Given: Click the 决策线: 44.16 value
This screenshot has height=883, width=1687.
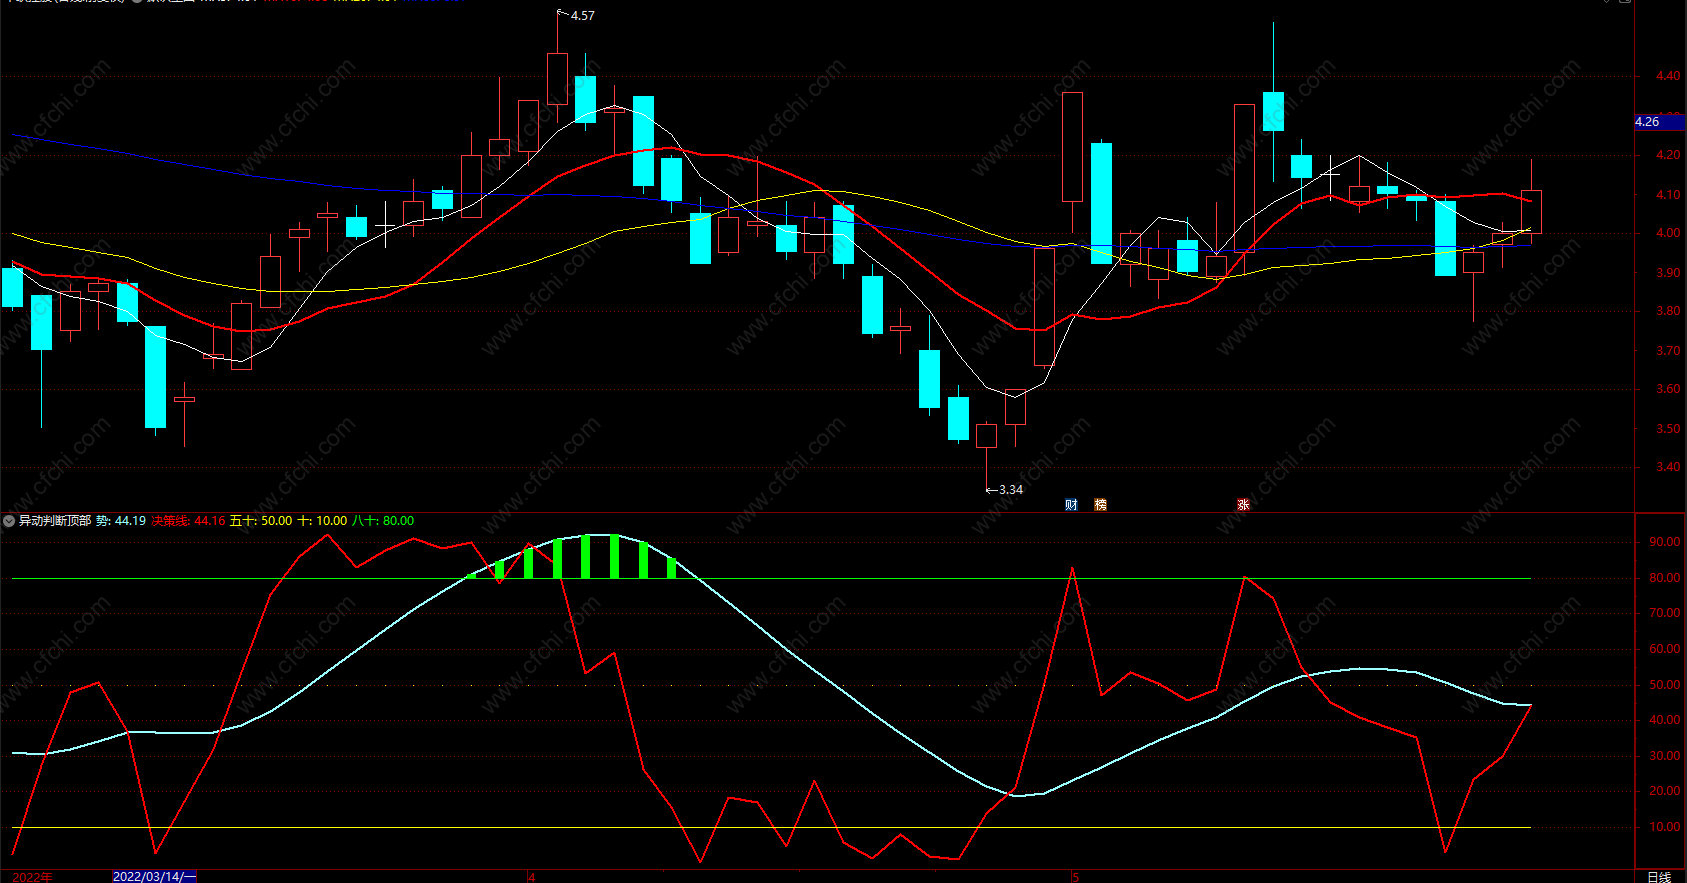Looking at the screenshot, I should point(188,521).
